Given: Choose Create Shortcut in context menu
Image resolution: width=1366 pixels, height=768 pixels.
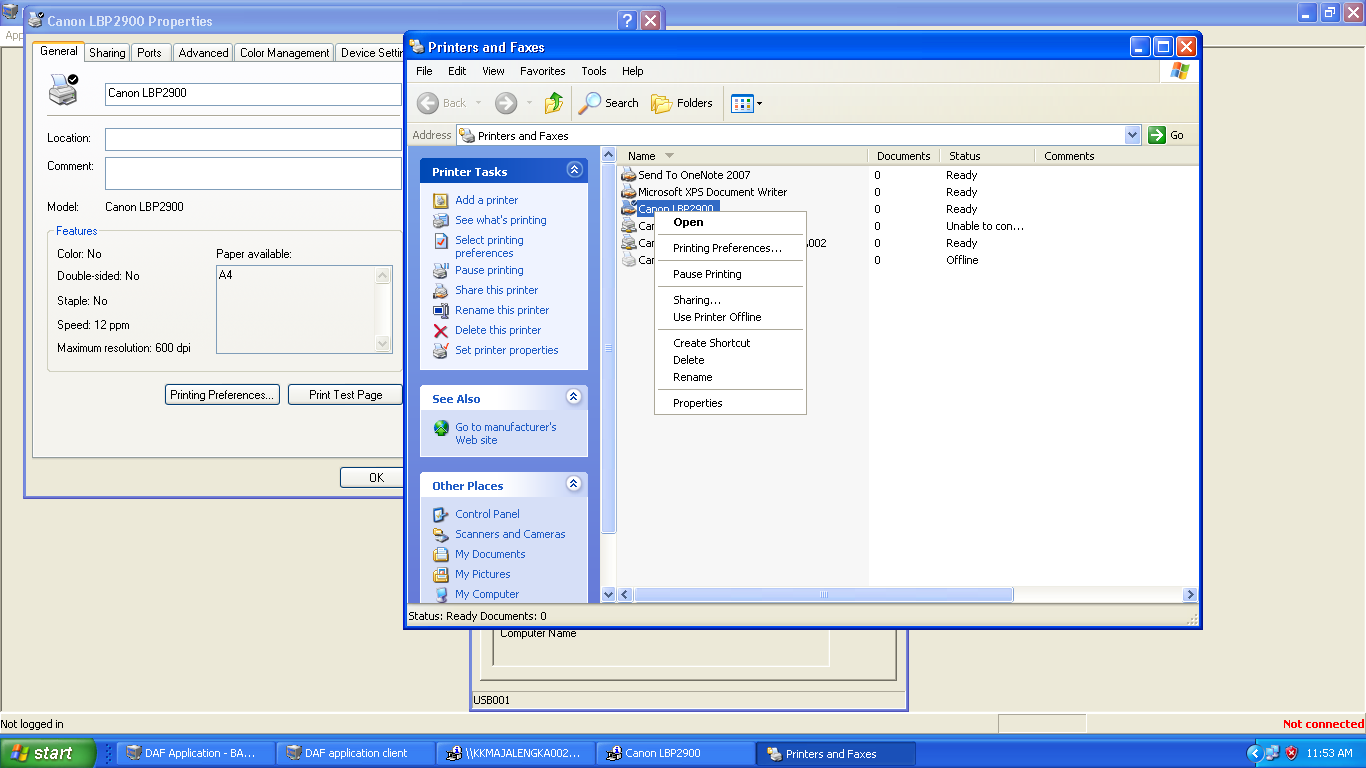Looking at the screenshot, I should pos(730,343).
